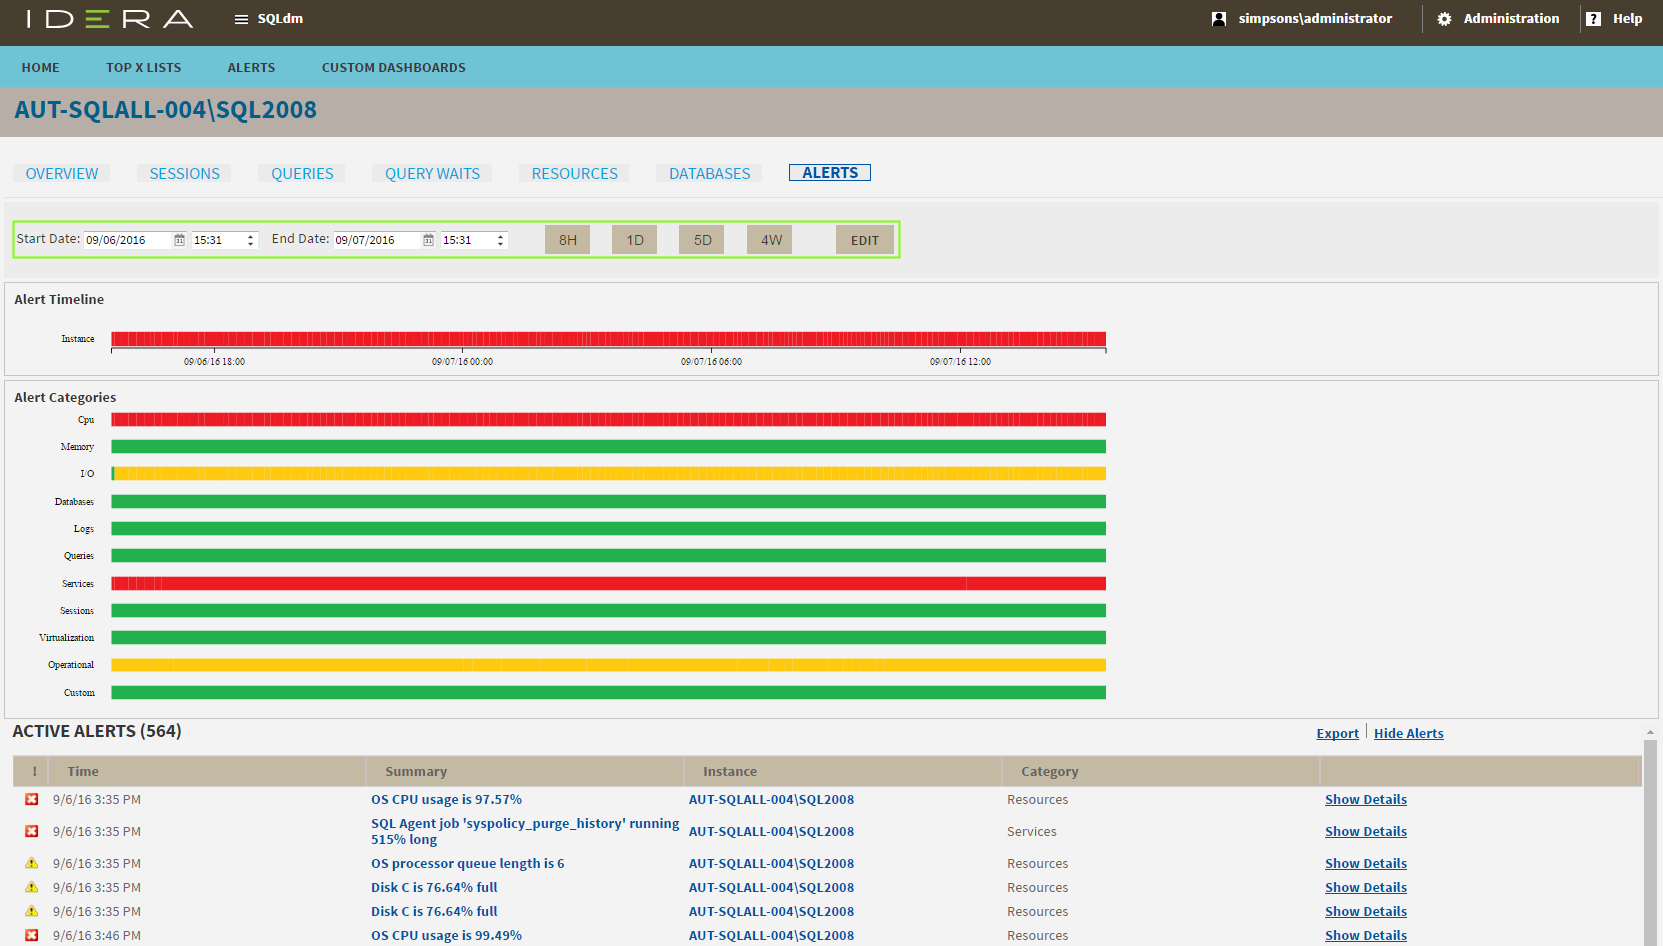Adjust the Start Date time stepper arrows

[250, 240]
